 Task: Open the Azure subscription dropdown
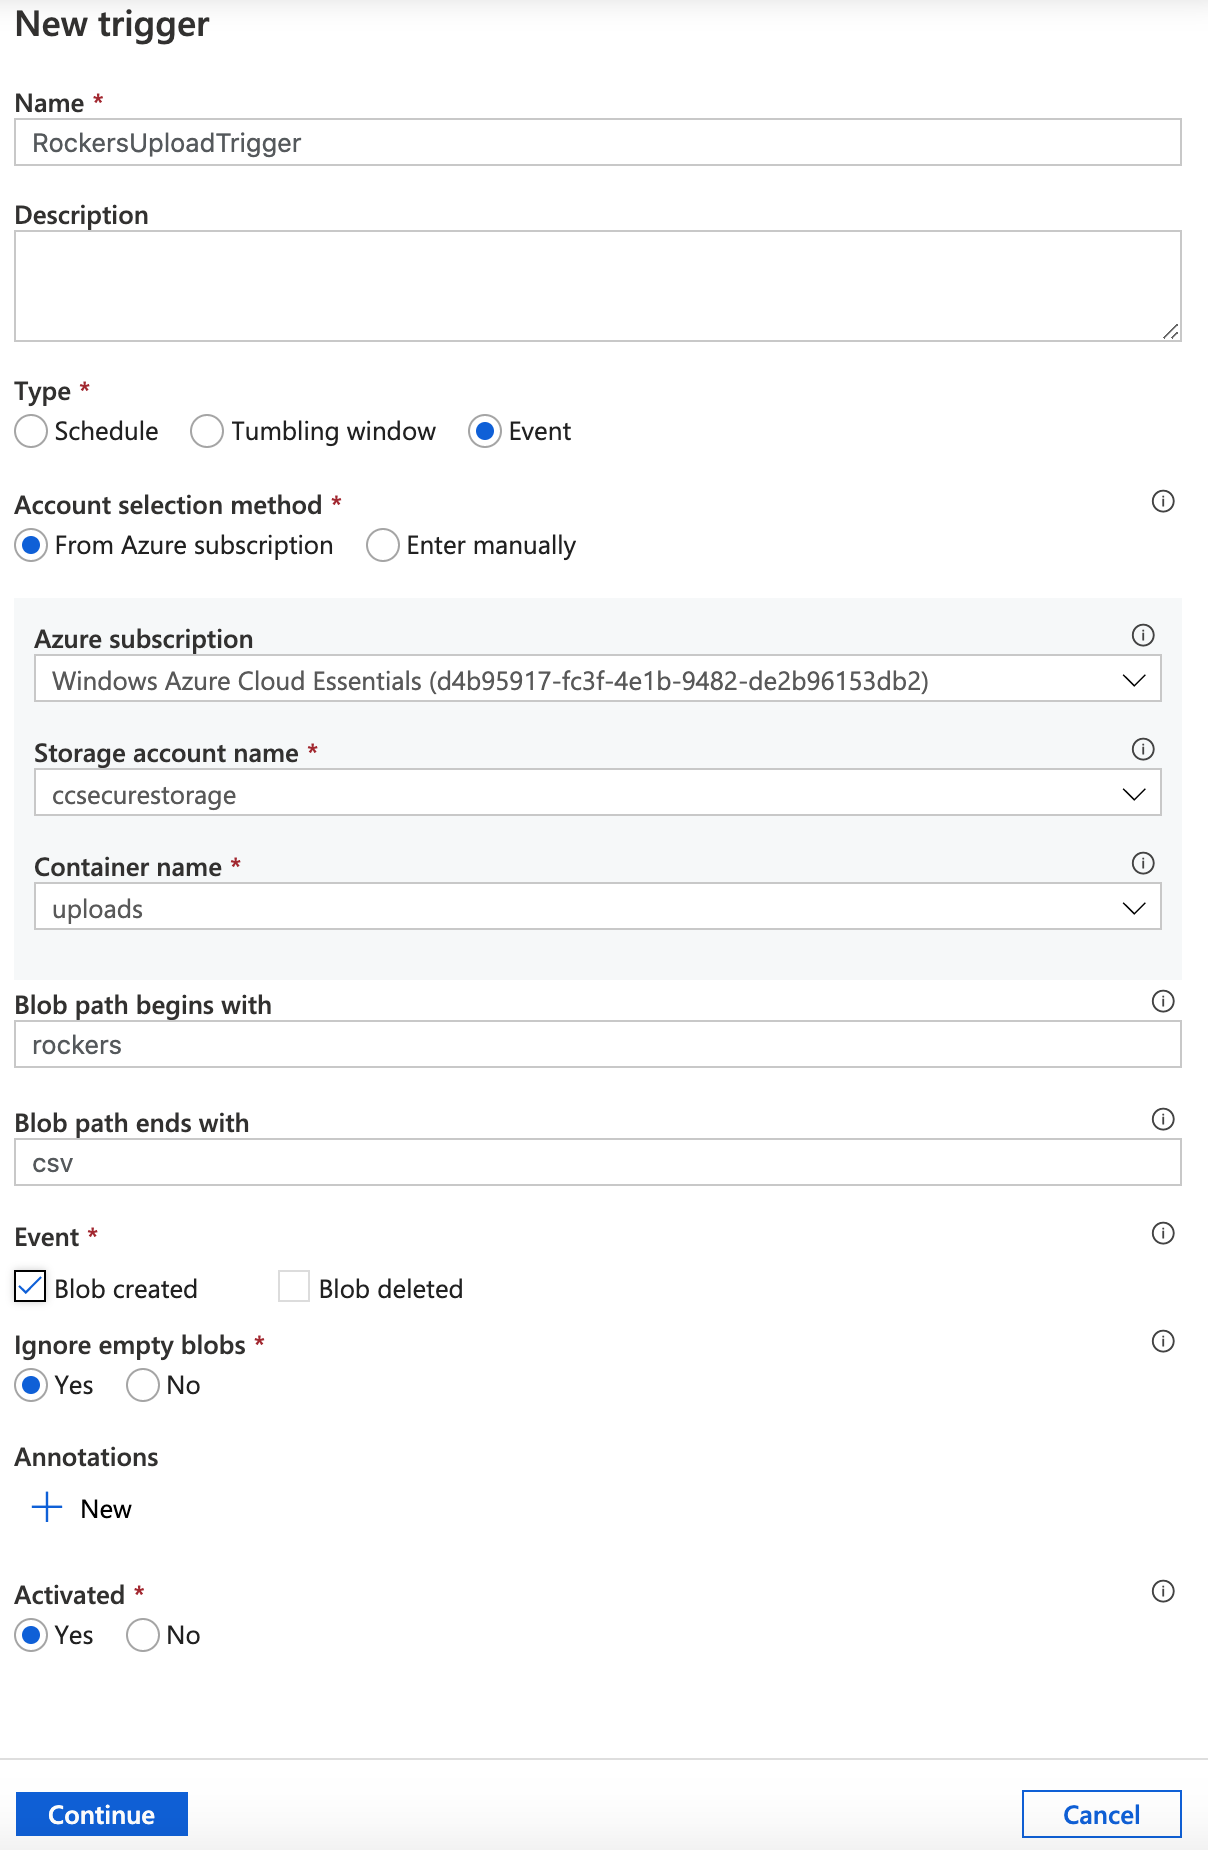598,679
